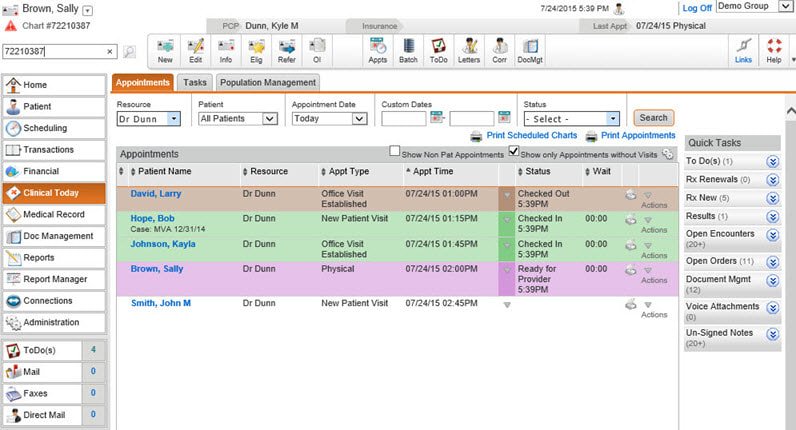Open Medical Record in the sidebar
Image resolution: width=796 pixels, height=430 pixels.
tap(54, 214)
